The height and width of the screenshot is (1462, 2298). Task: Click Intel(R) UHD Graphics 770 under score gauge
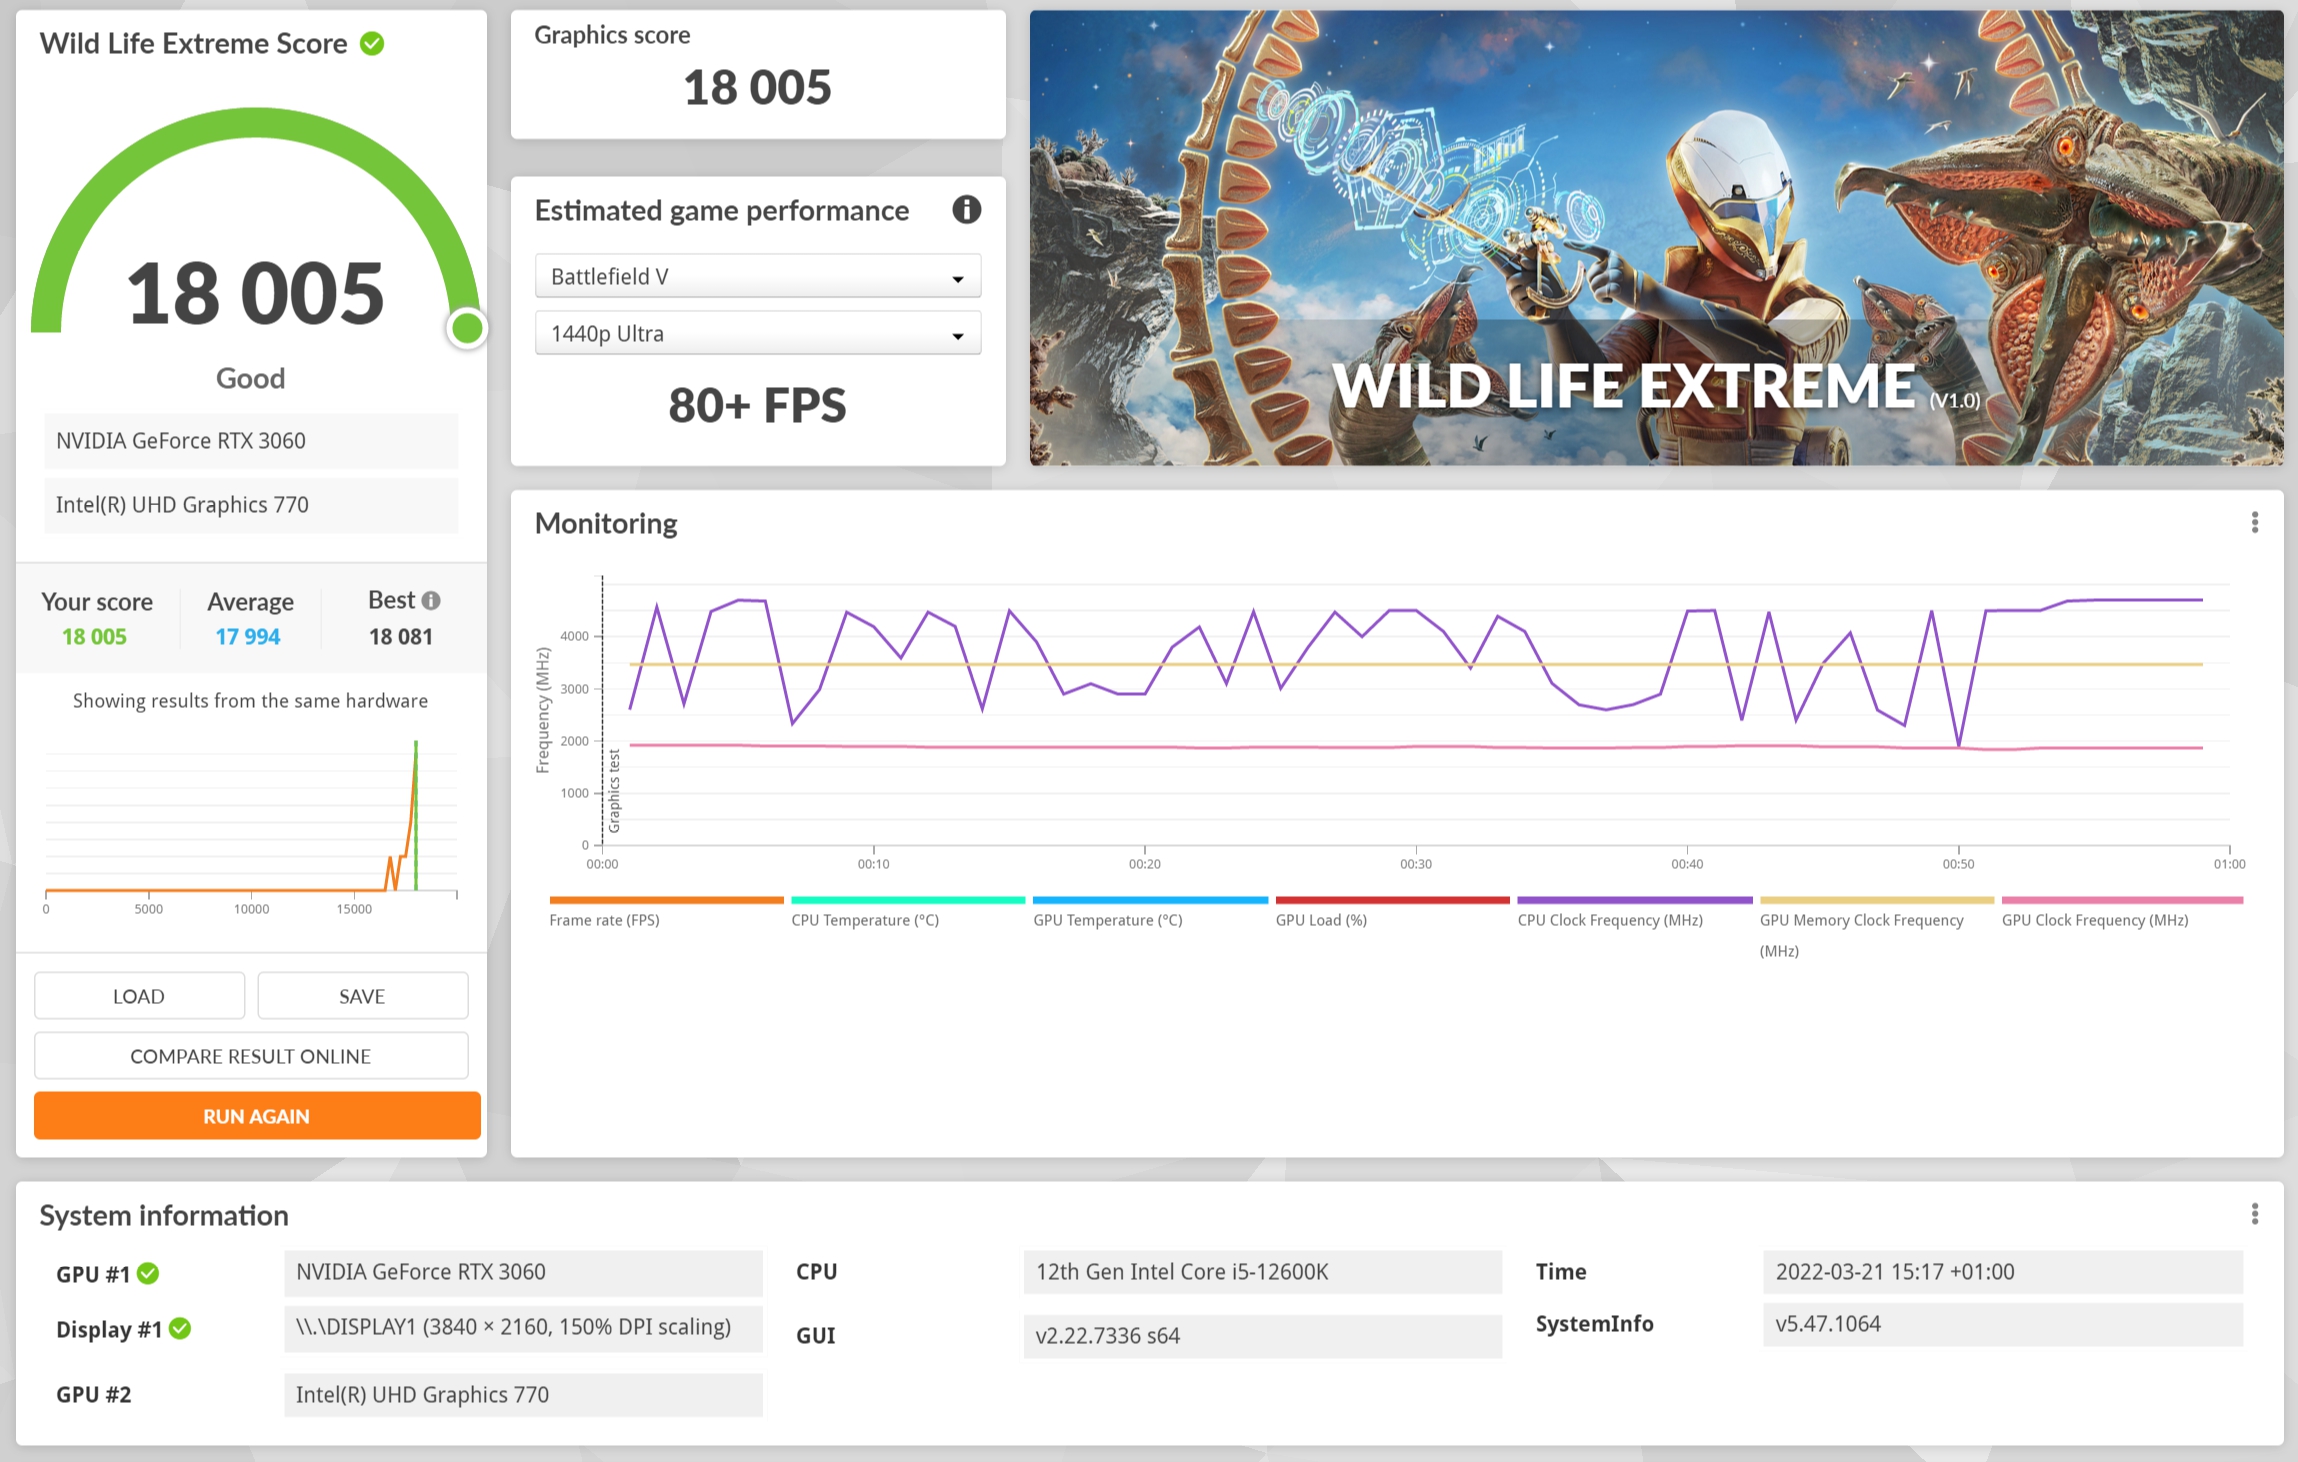251,505
